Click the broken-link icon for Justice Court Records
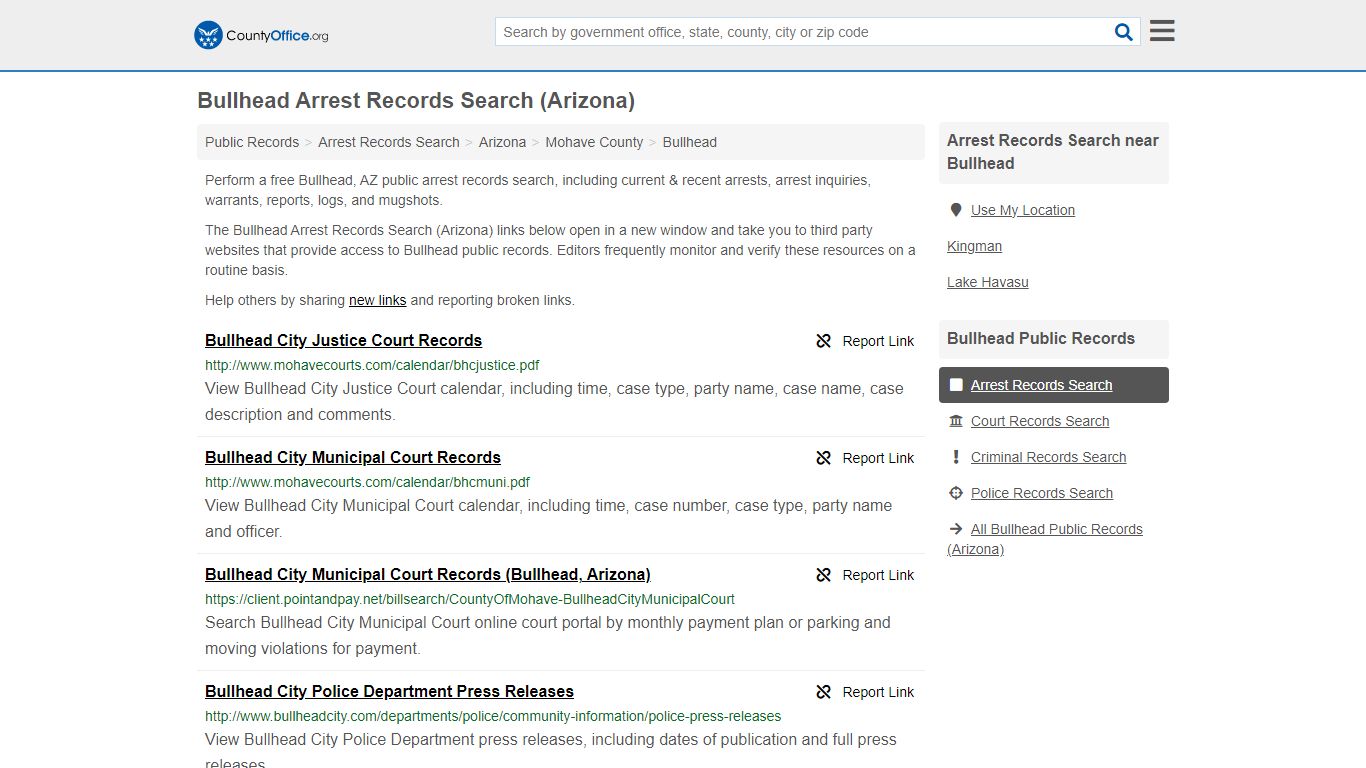The image size is (1366, 768). pos(824,341)
